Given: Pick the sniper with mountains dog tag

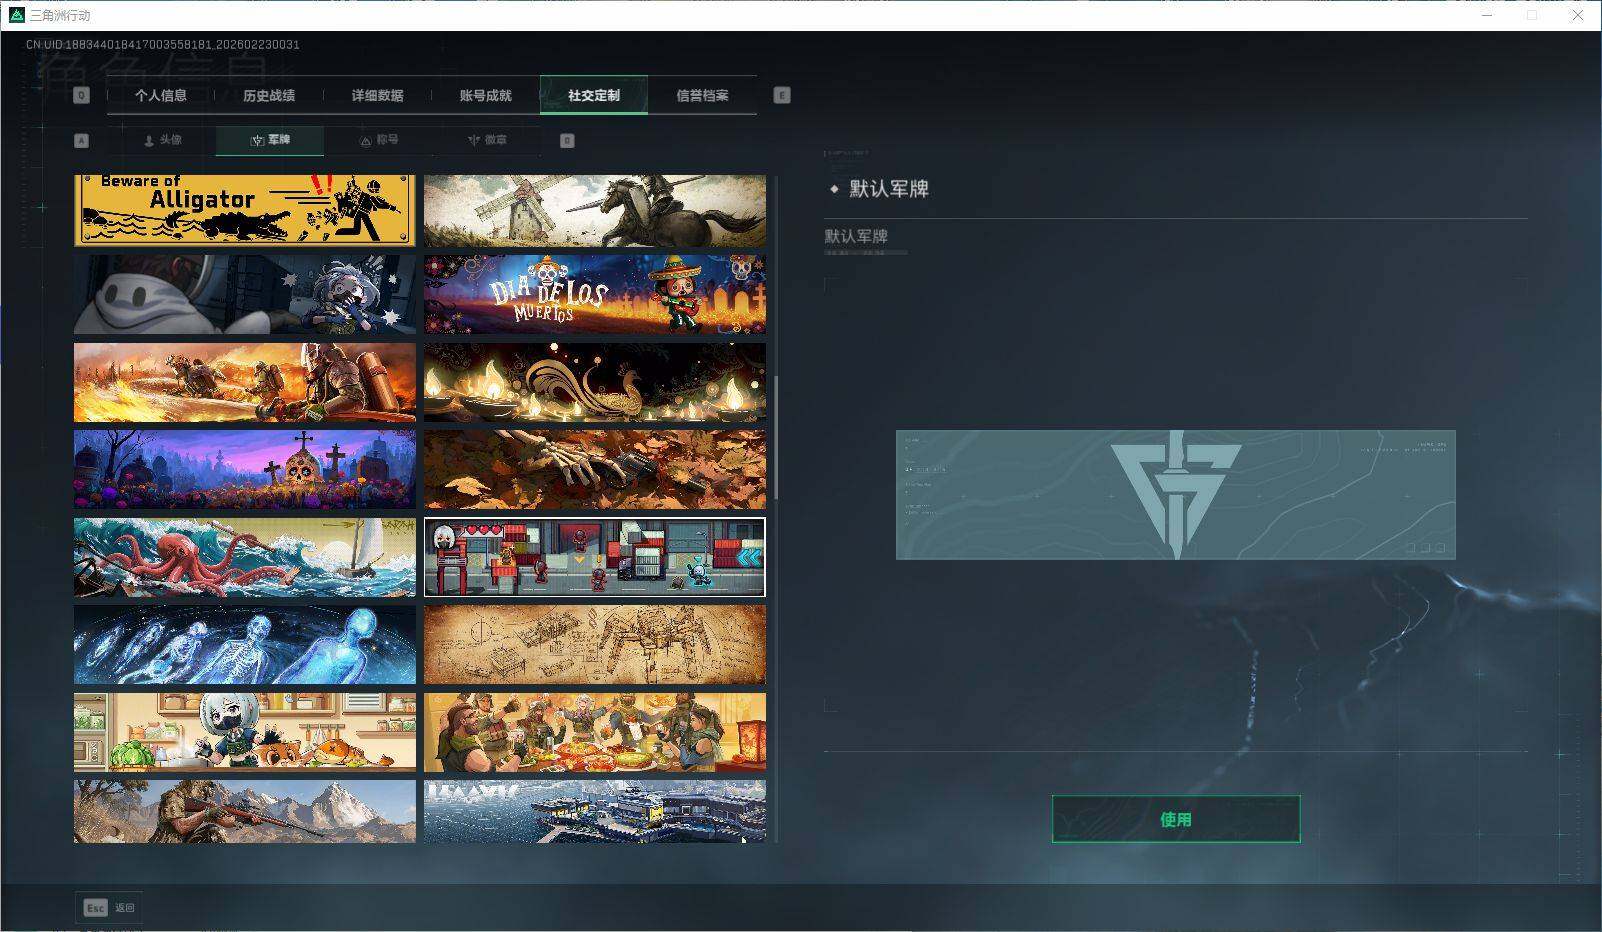Looking at the screenshot, I should click(x=245, y=811).
